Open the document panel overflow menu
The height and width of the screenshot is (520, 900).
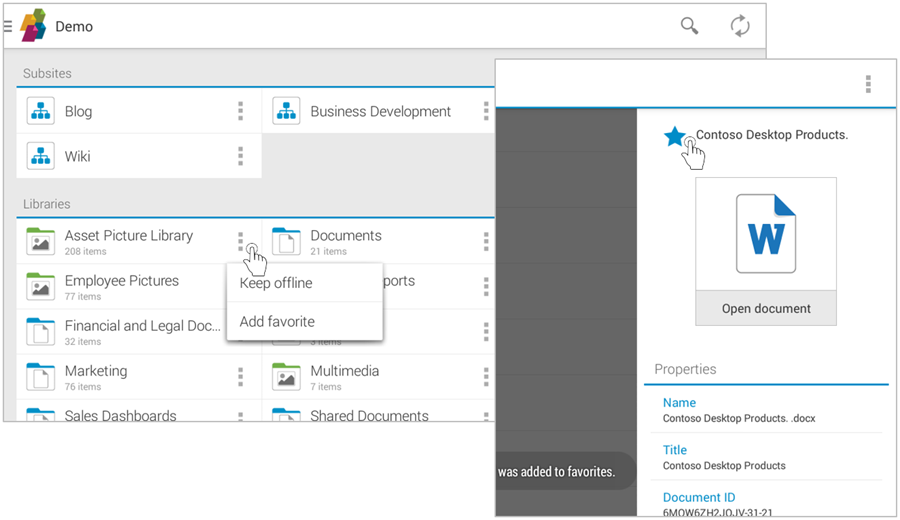(x=868, y=84)
